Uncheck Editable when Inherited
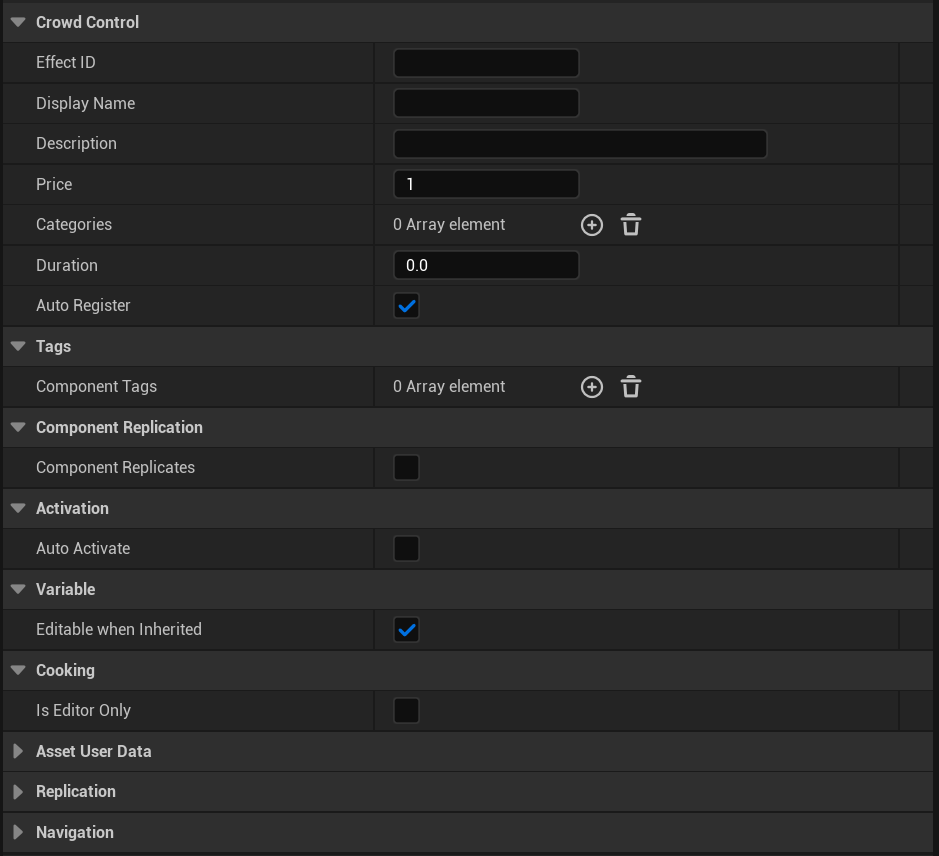The height and width of the screenshot is (856, 939). coord(406,630)
